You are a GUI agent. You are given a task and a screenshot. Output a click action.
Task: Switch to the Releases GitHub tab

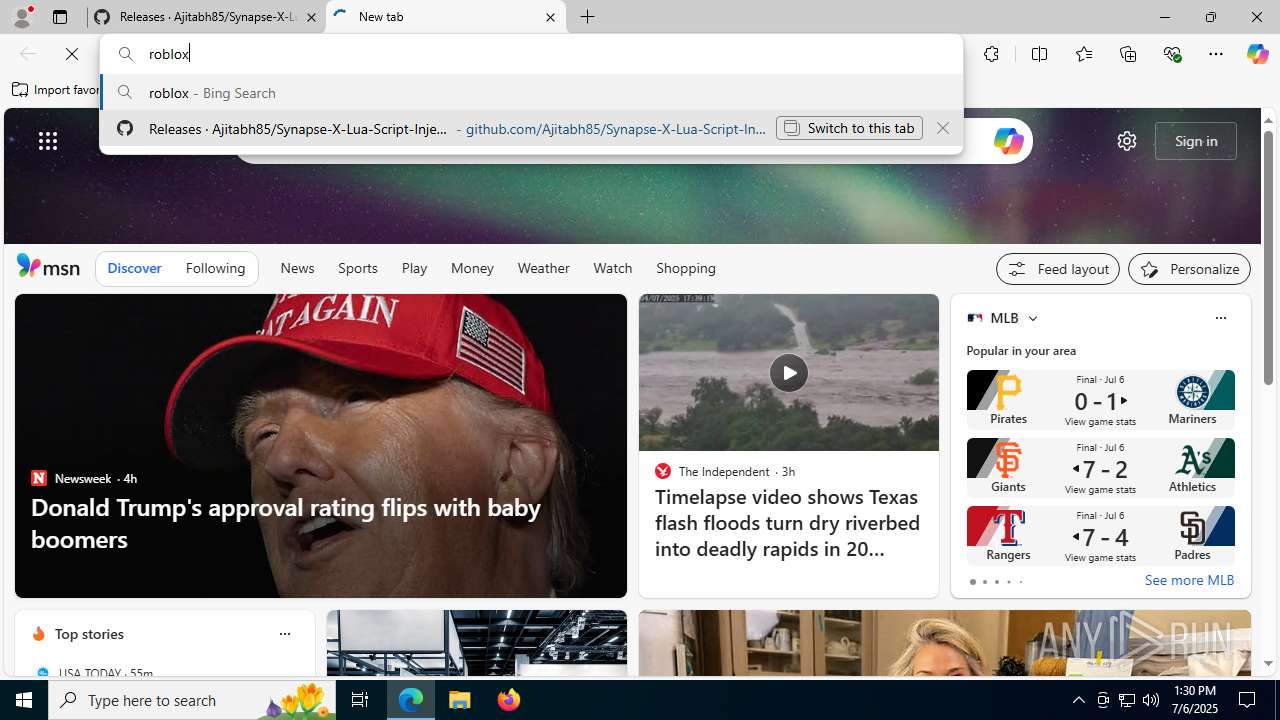click(206, 17)
